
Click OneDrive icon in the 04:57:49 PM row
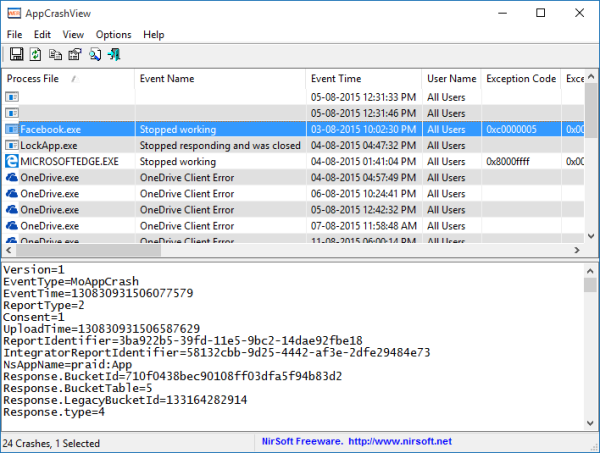(x=12, y=178)
